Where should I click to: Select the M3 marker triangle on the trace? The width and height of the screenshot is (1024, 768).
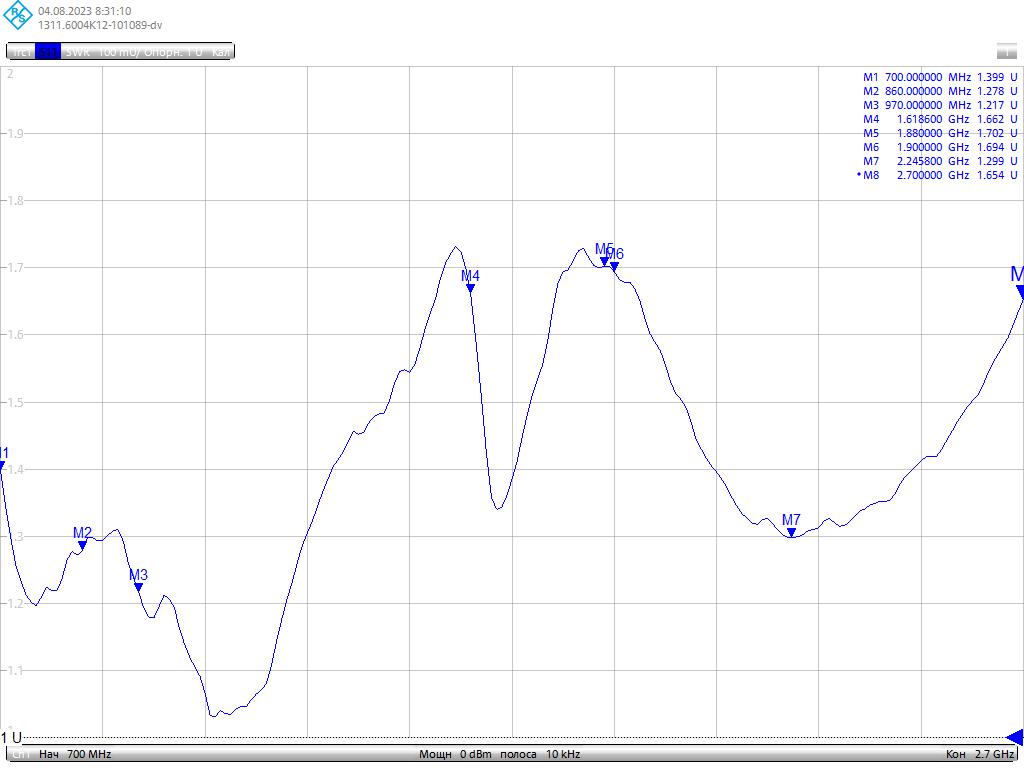tap(138, 587)
